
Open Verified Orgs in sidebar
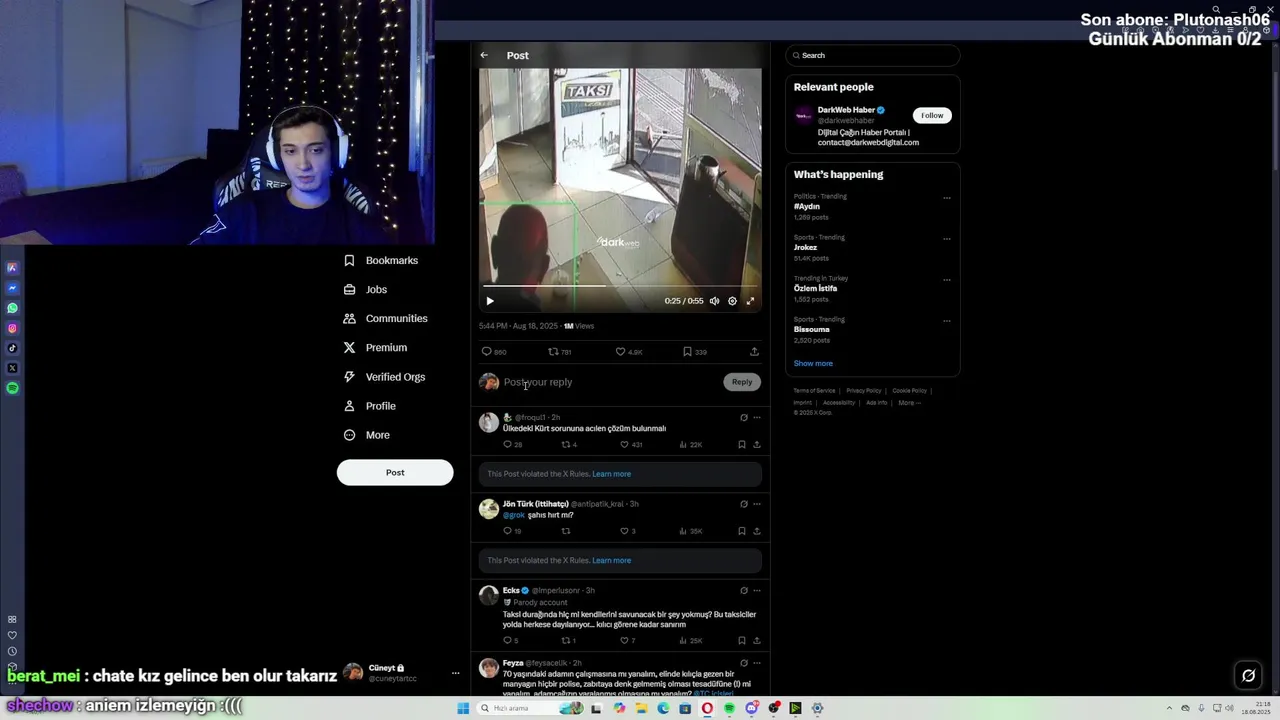click(x=384, y=377)
